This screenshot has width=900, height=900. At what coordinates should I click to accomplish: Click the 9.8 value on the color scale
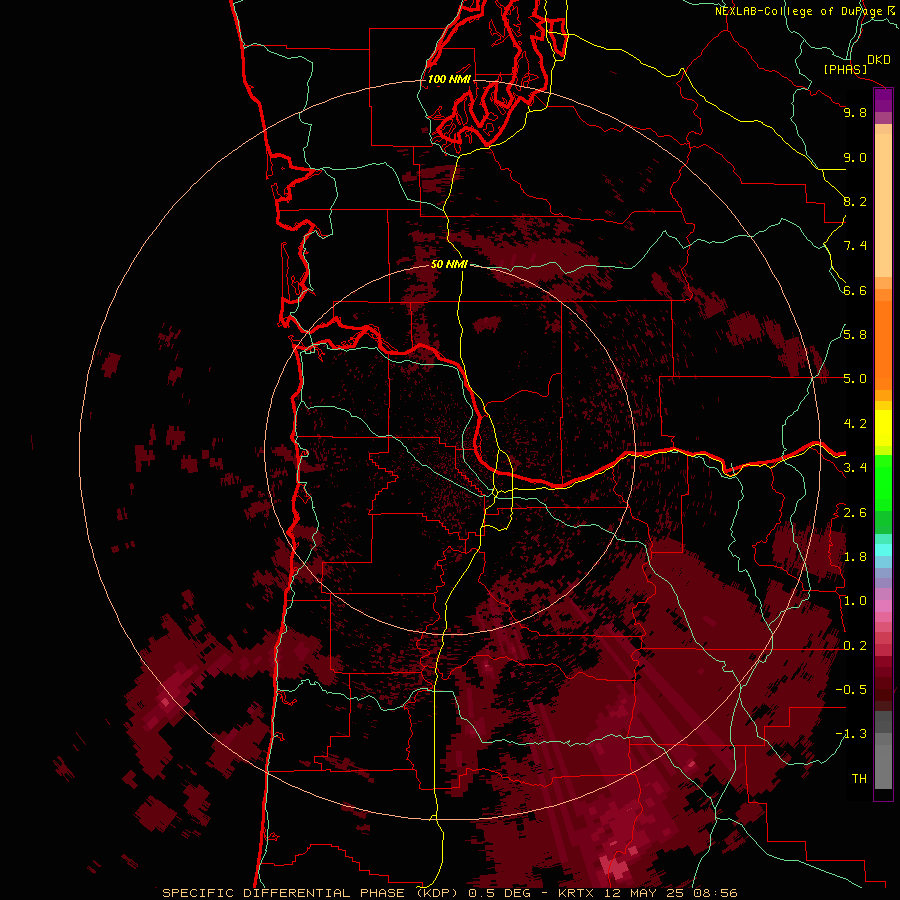coord(855,112)
